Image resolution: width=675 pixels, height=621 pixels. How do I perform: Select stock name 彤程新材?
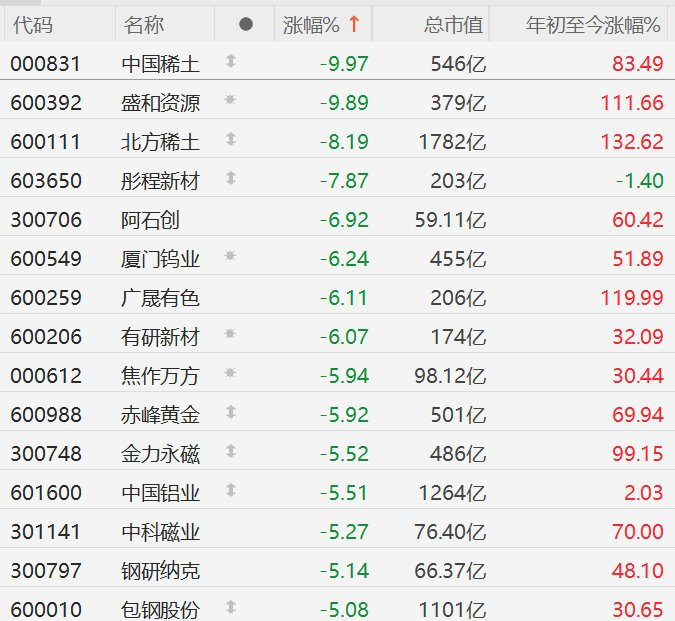pos(161,181)
